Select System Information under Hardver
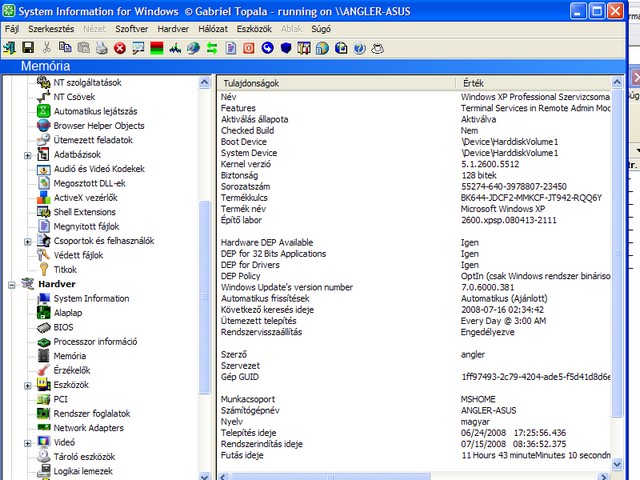 [x=91, y=298]
